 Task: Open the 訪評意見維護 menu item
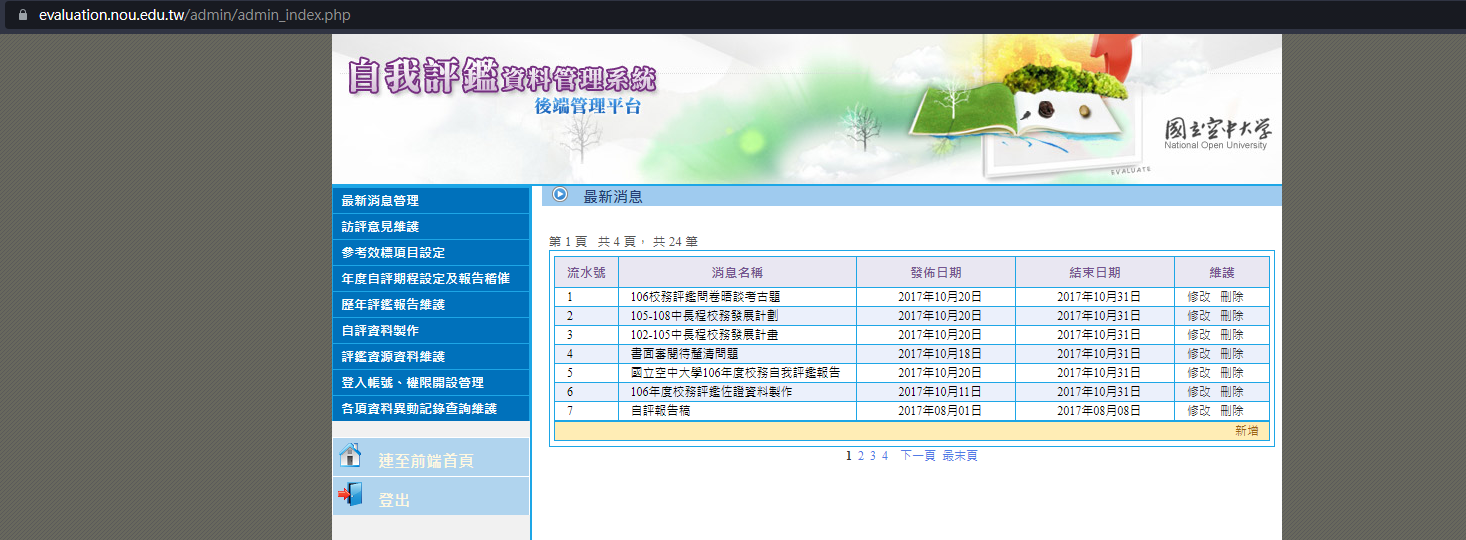pos(430,227)
